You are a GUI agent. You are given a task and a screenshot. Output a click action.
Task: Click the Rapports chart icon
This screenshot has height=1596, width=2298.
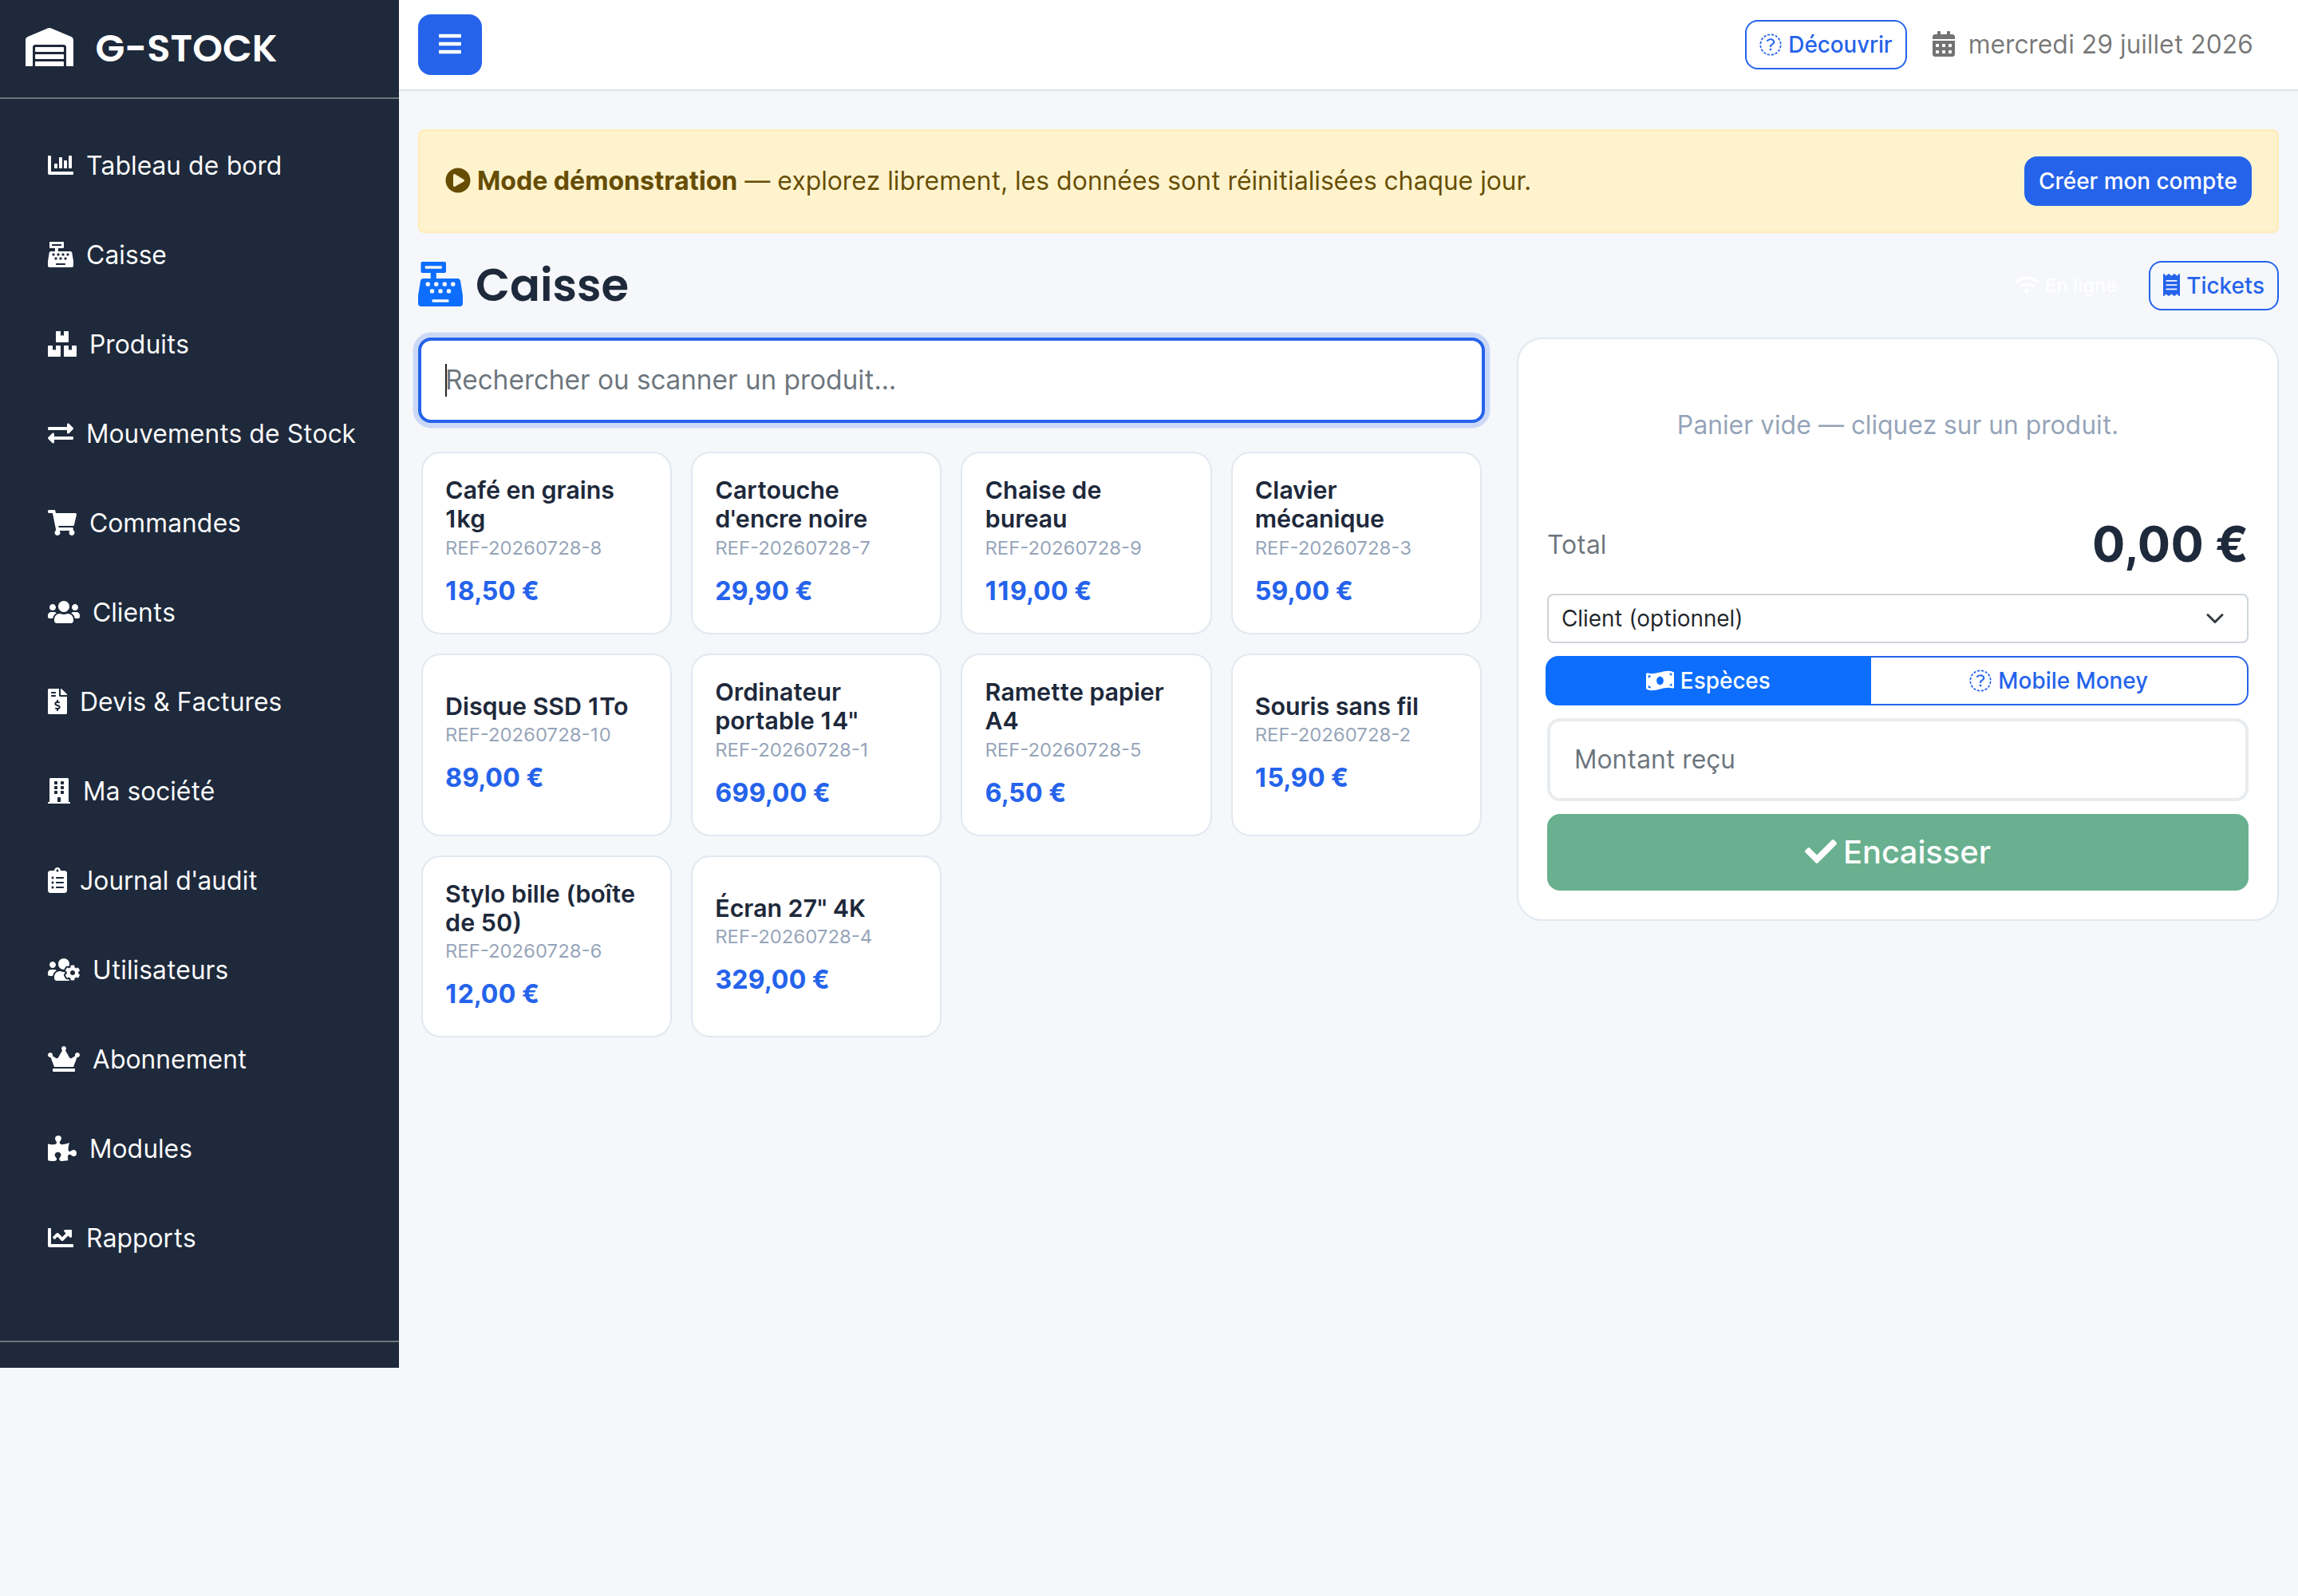point(60,1238)
